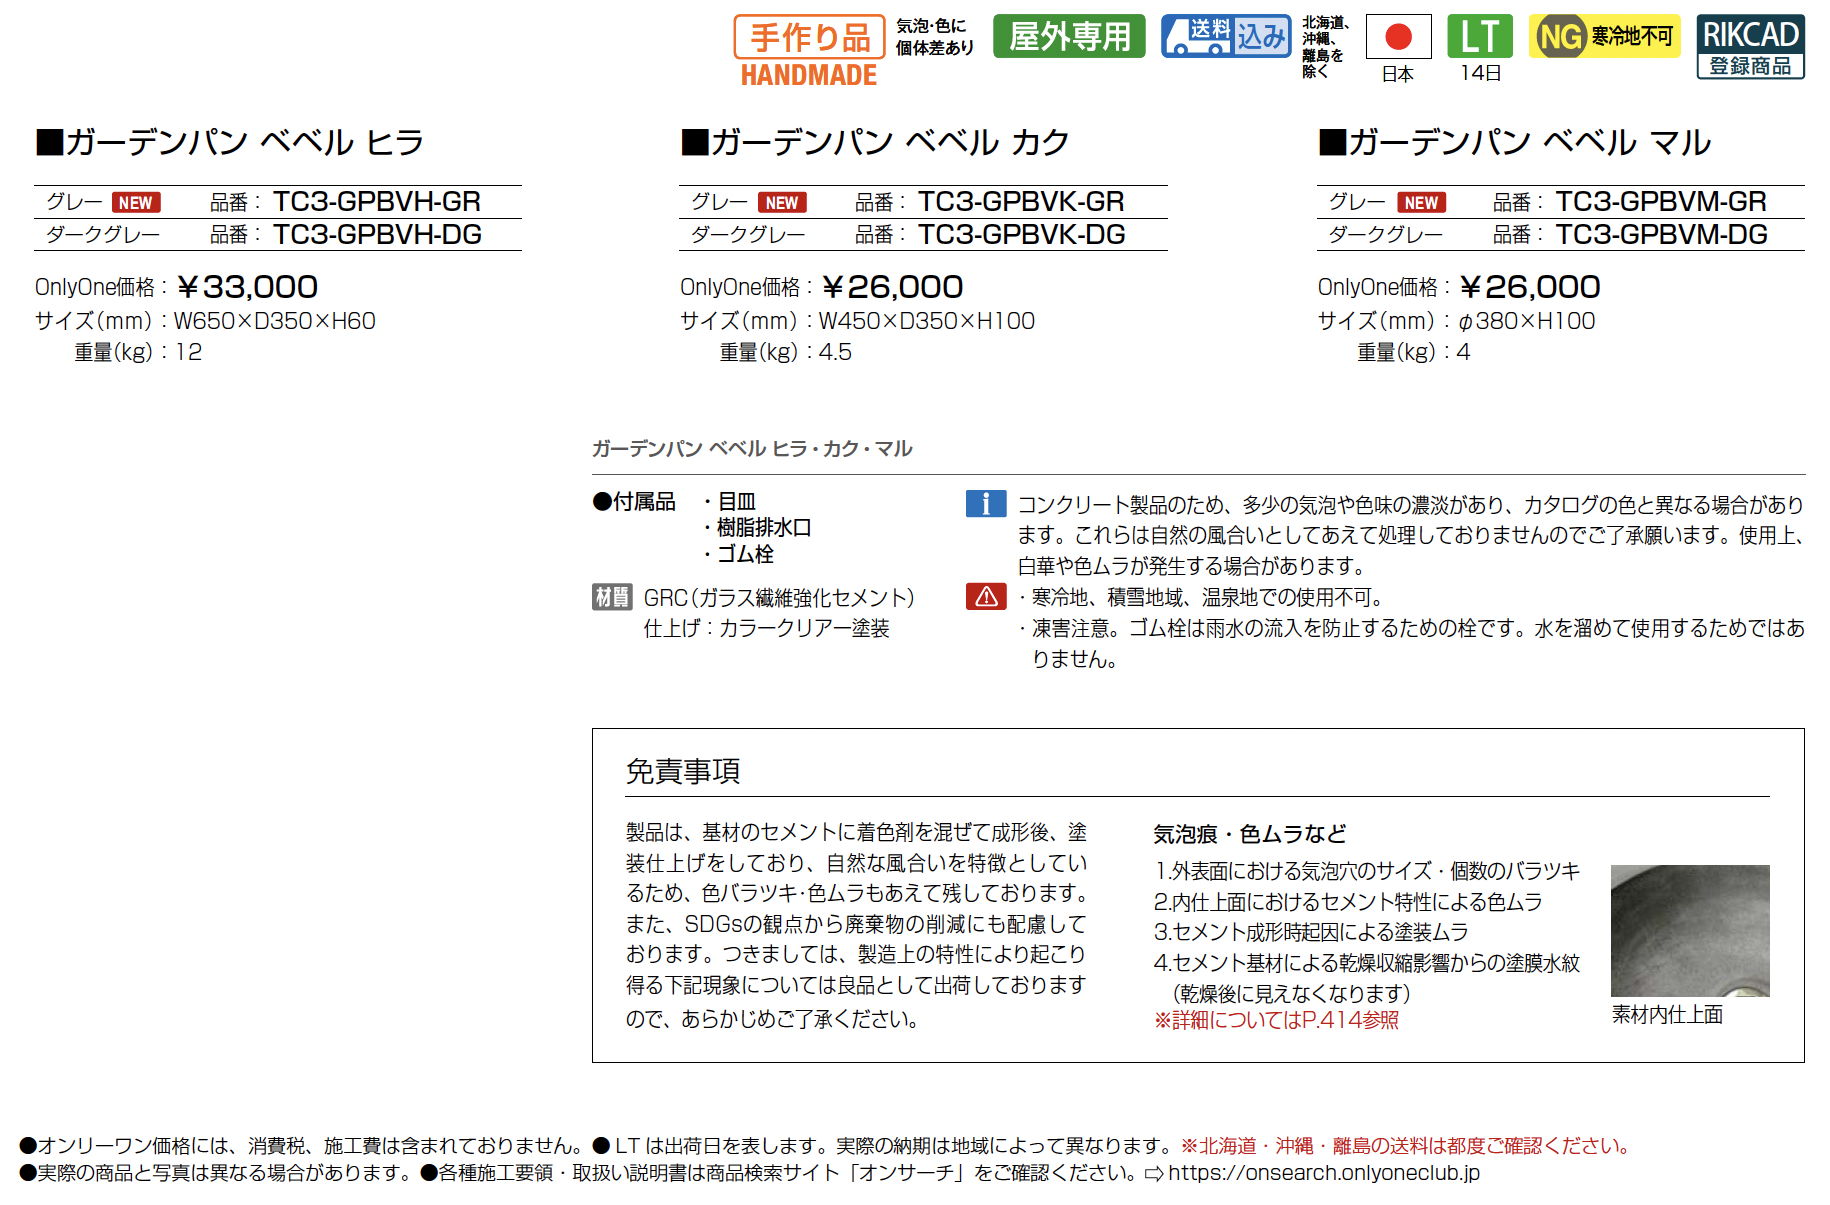Click the ダークグレー label beside TC3-GPBVH-DG

tap(103, 235)
